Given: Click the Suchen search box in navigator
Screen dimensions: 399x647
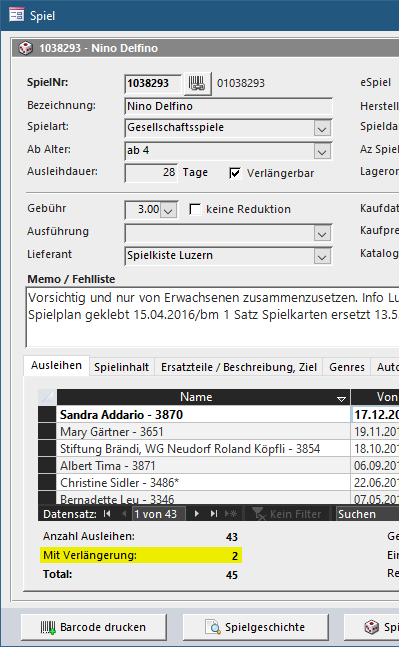Looking at the screenshot, I should 367,514.
